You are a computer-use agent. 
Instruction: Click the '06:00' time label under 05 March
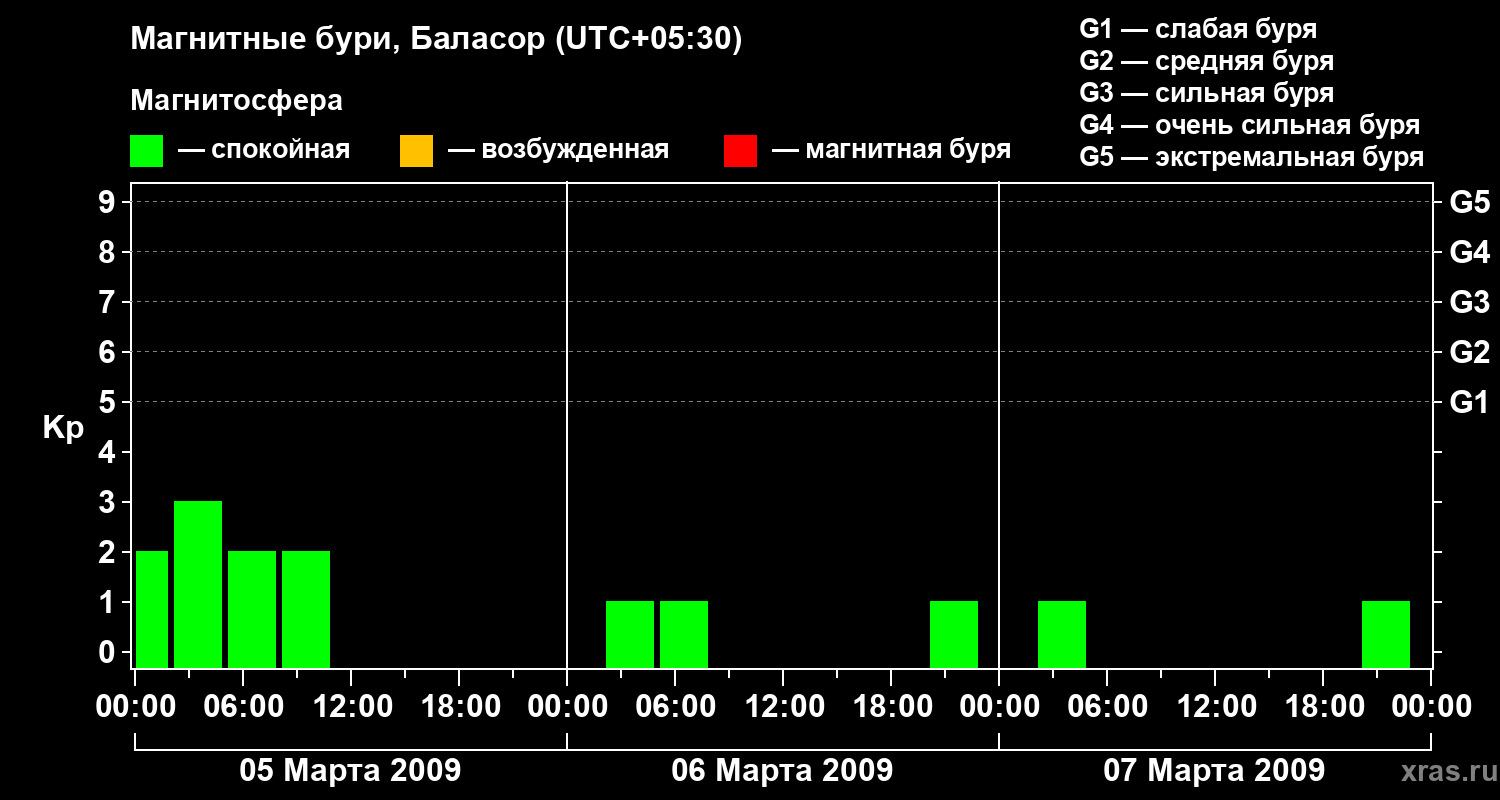pyautogui.click(x=243, y=706)
